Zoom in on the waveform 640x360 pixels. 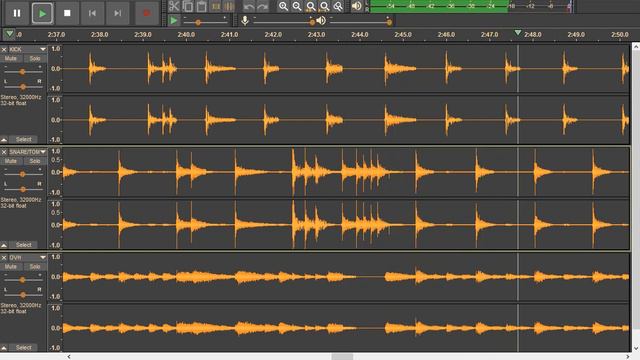pos(283,6)
